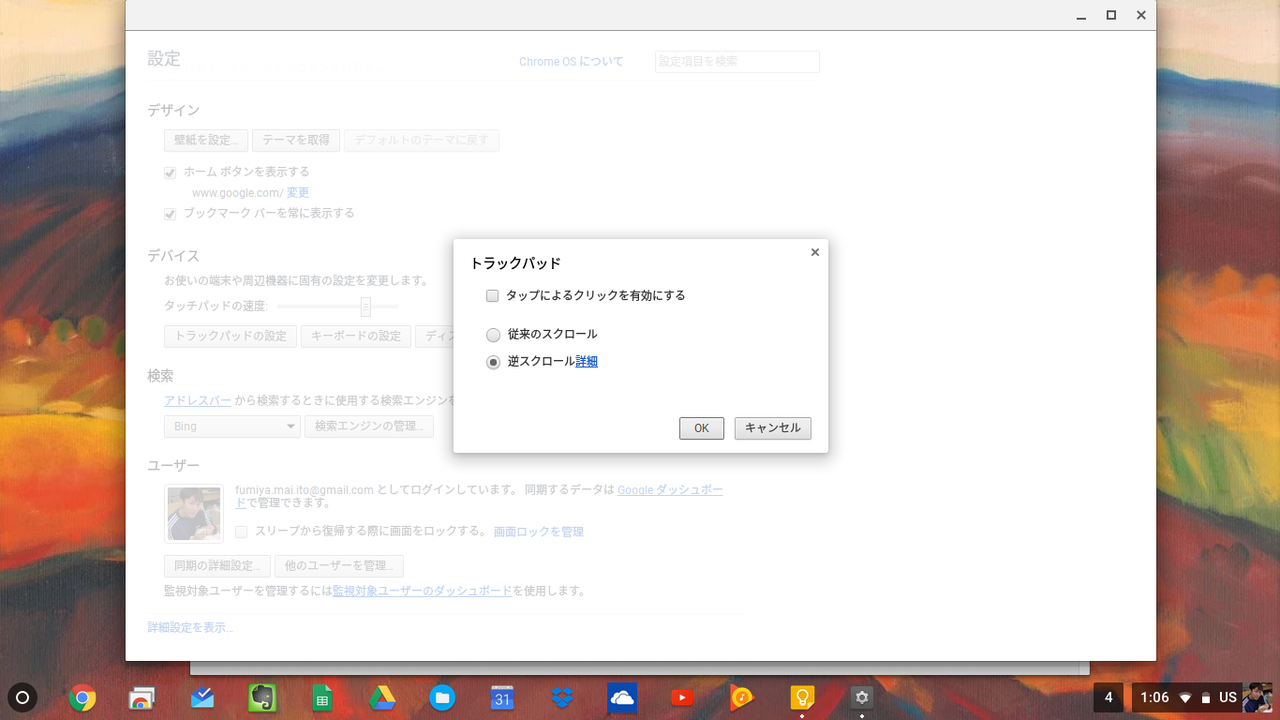Click the 詳細設定を表示 link

[190, 628]
